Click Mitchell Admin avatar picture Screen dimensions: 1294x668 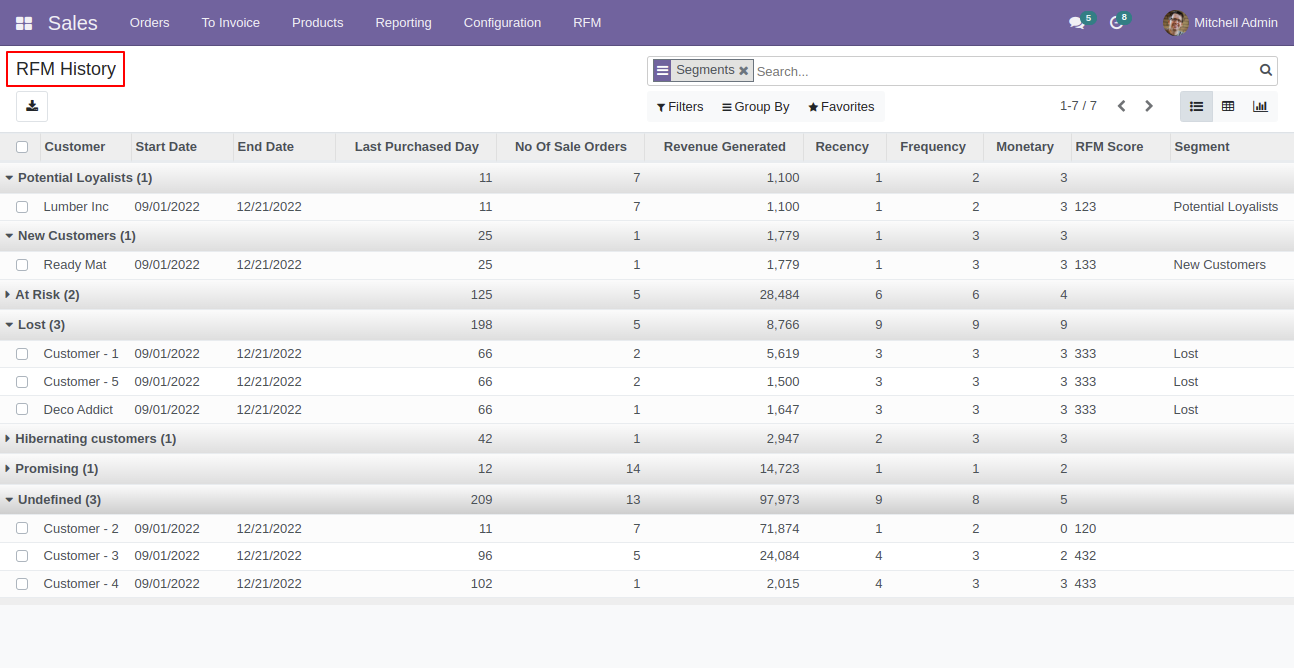tap(1176, 23)
